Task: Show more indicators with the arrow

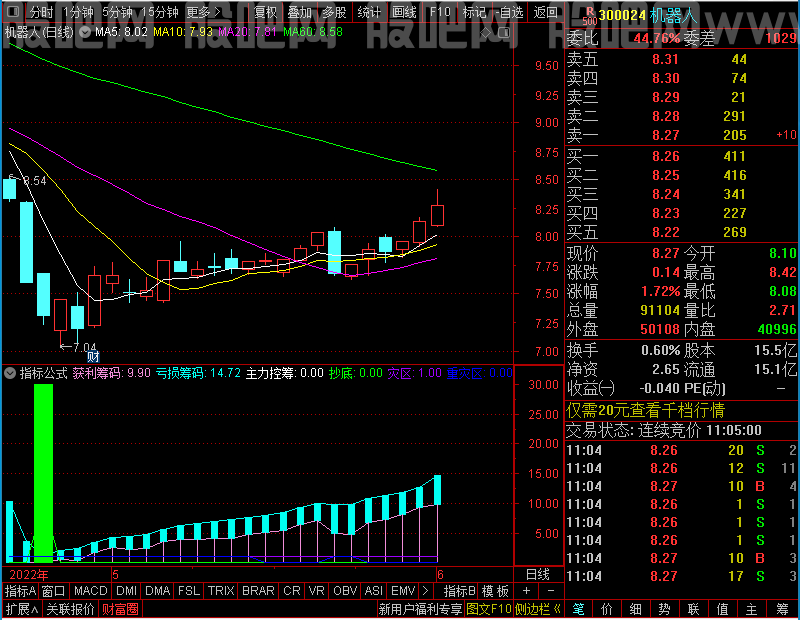Action: point(426,591)
